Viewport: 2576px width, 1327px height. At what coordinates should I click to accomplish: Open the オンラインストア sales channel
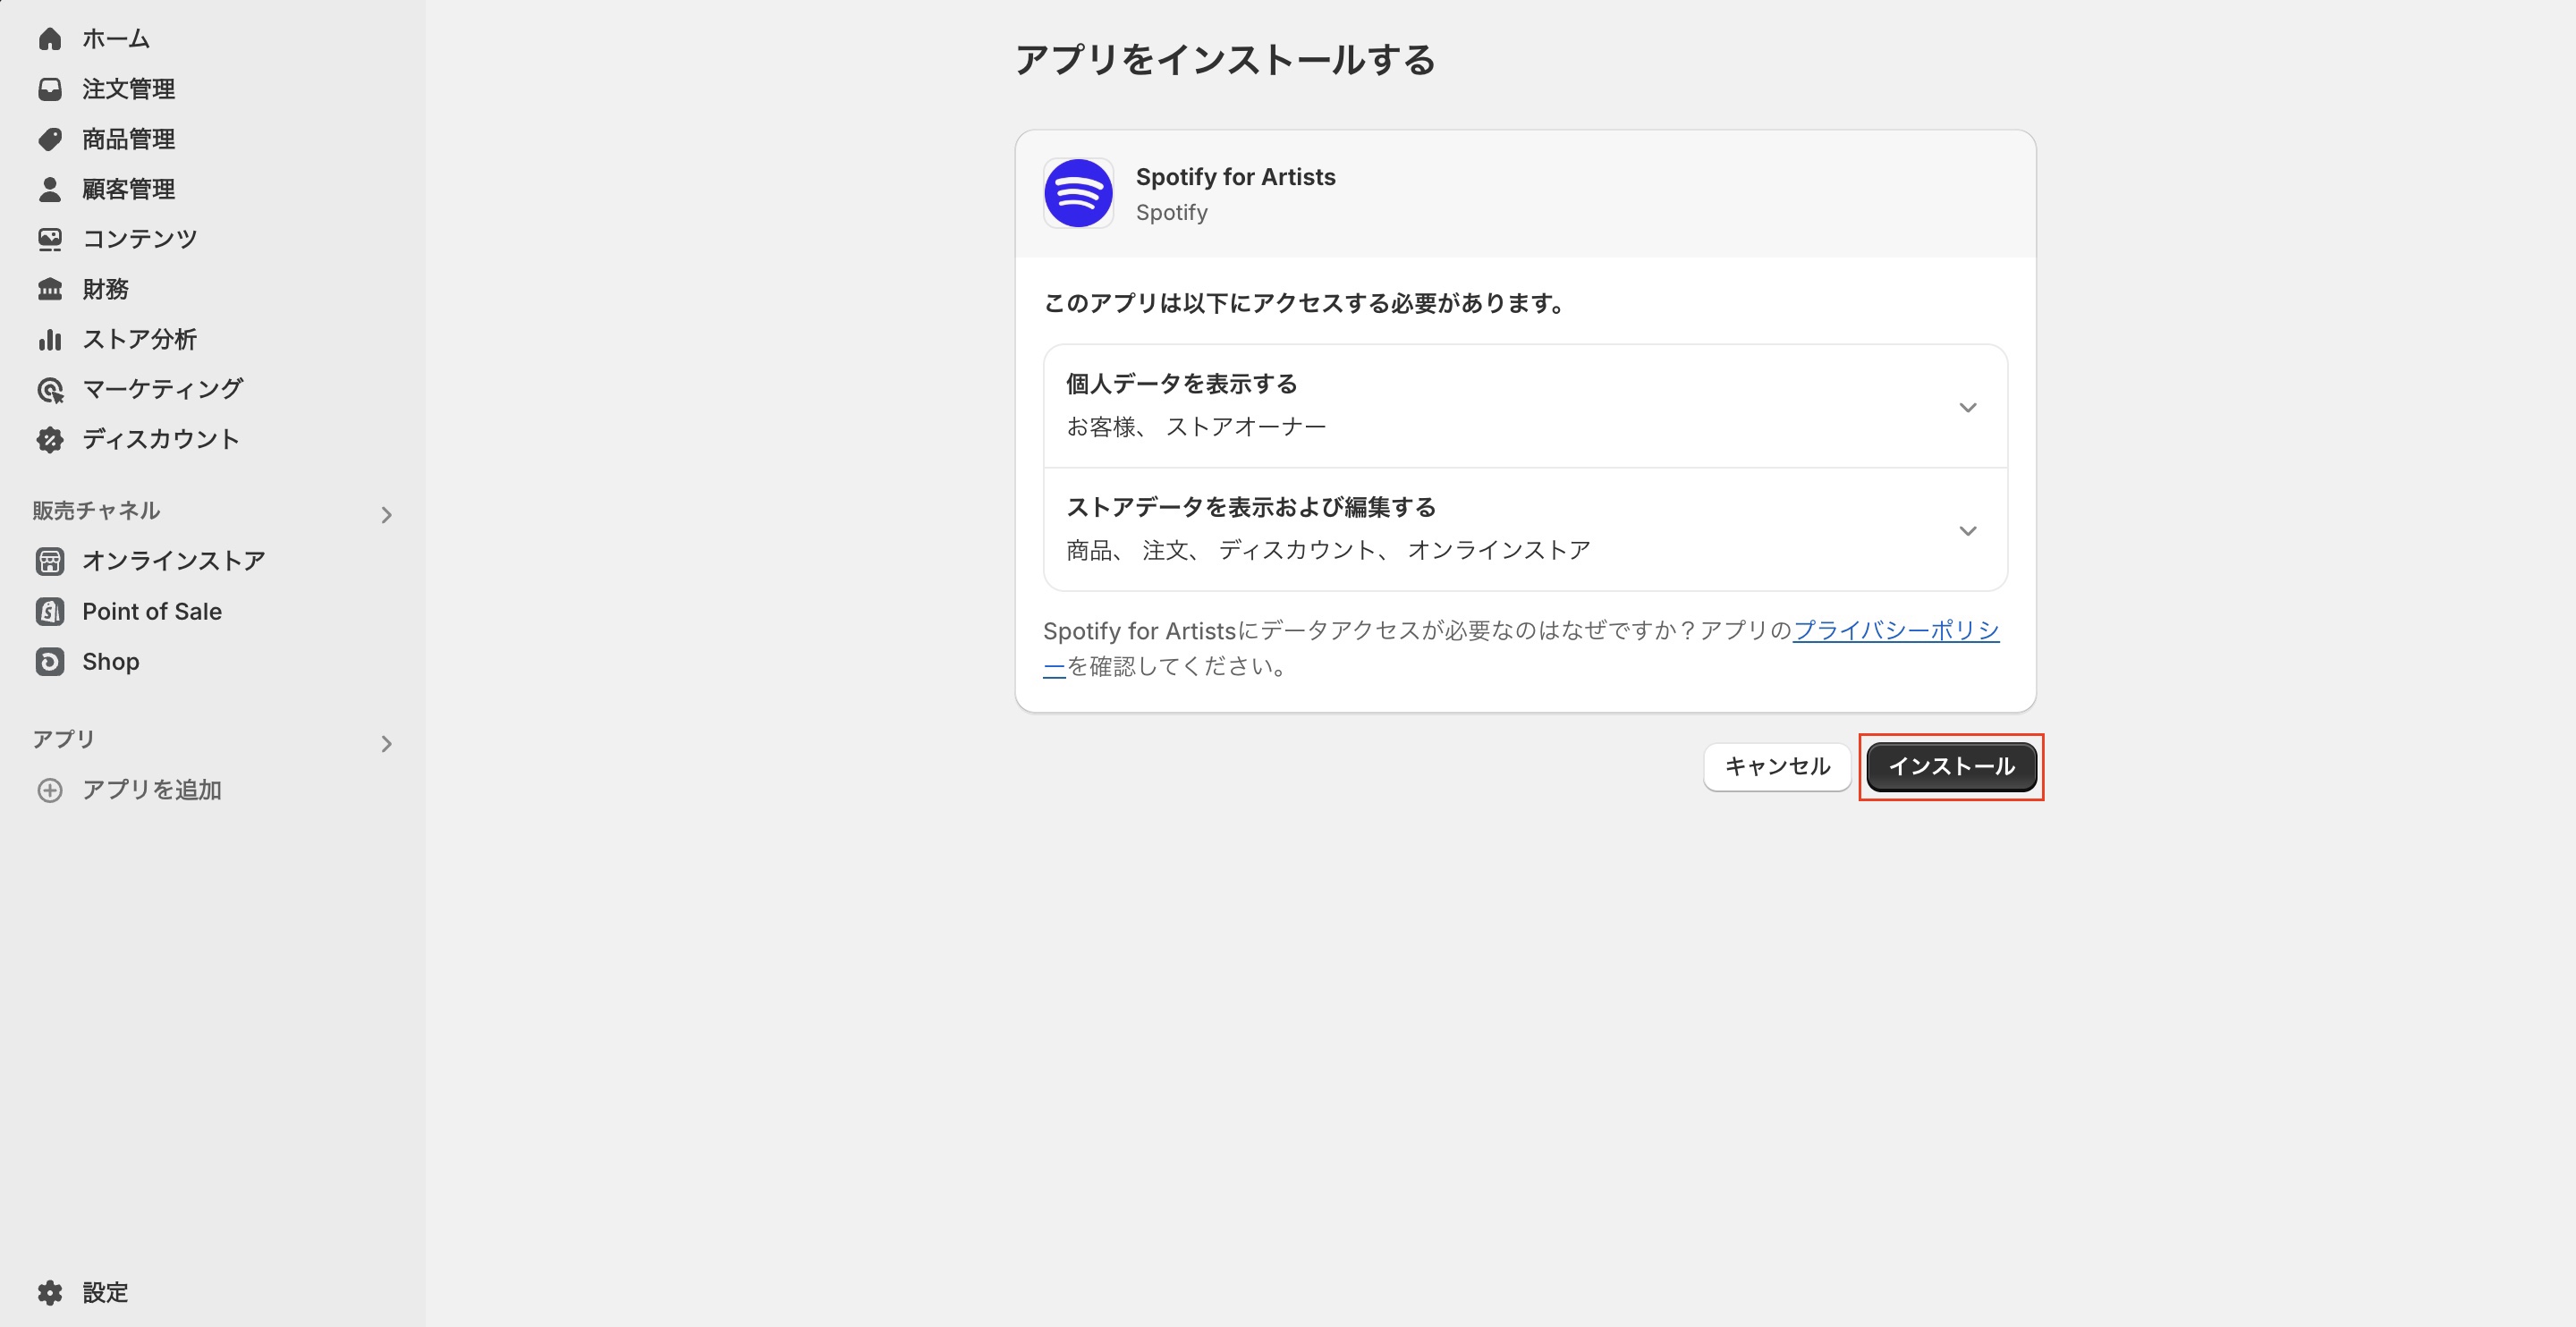[x=173, y=560]
